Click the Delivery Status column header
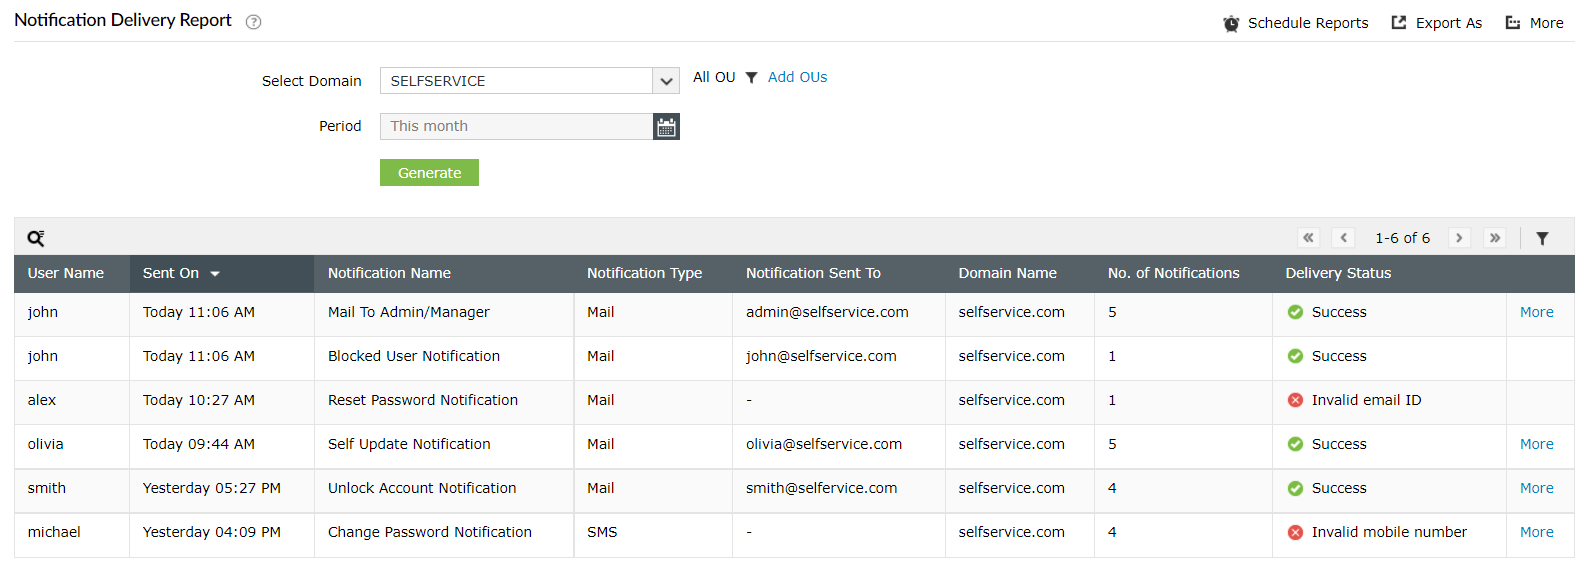1591x579 pixels. [1338, 273]
